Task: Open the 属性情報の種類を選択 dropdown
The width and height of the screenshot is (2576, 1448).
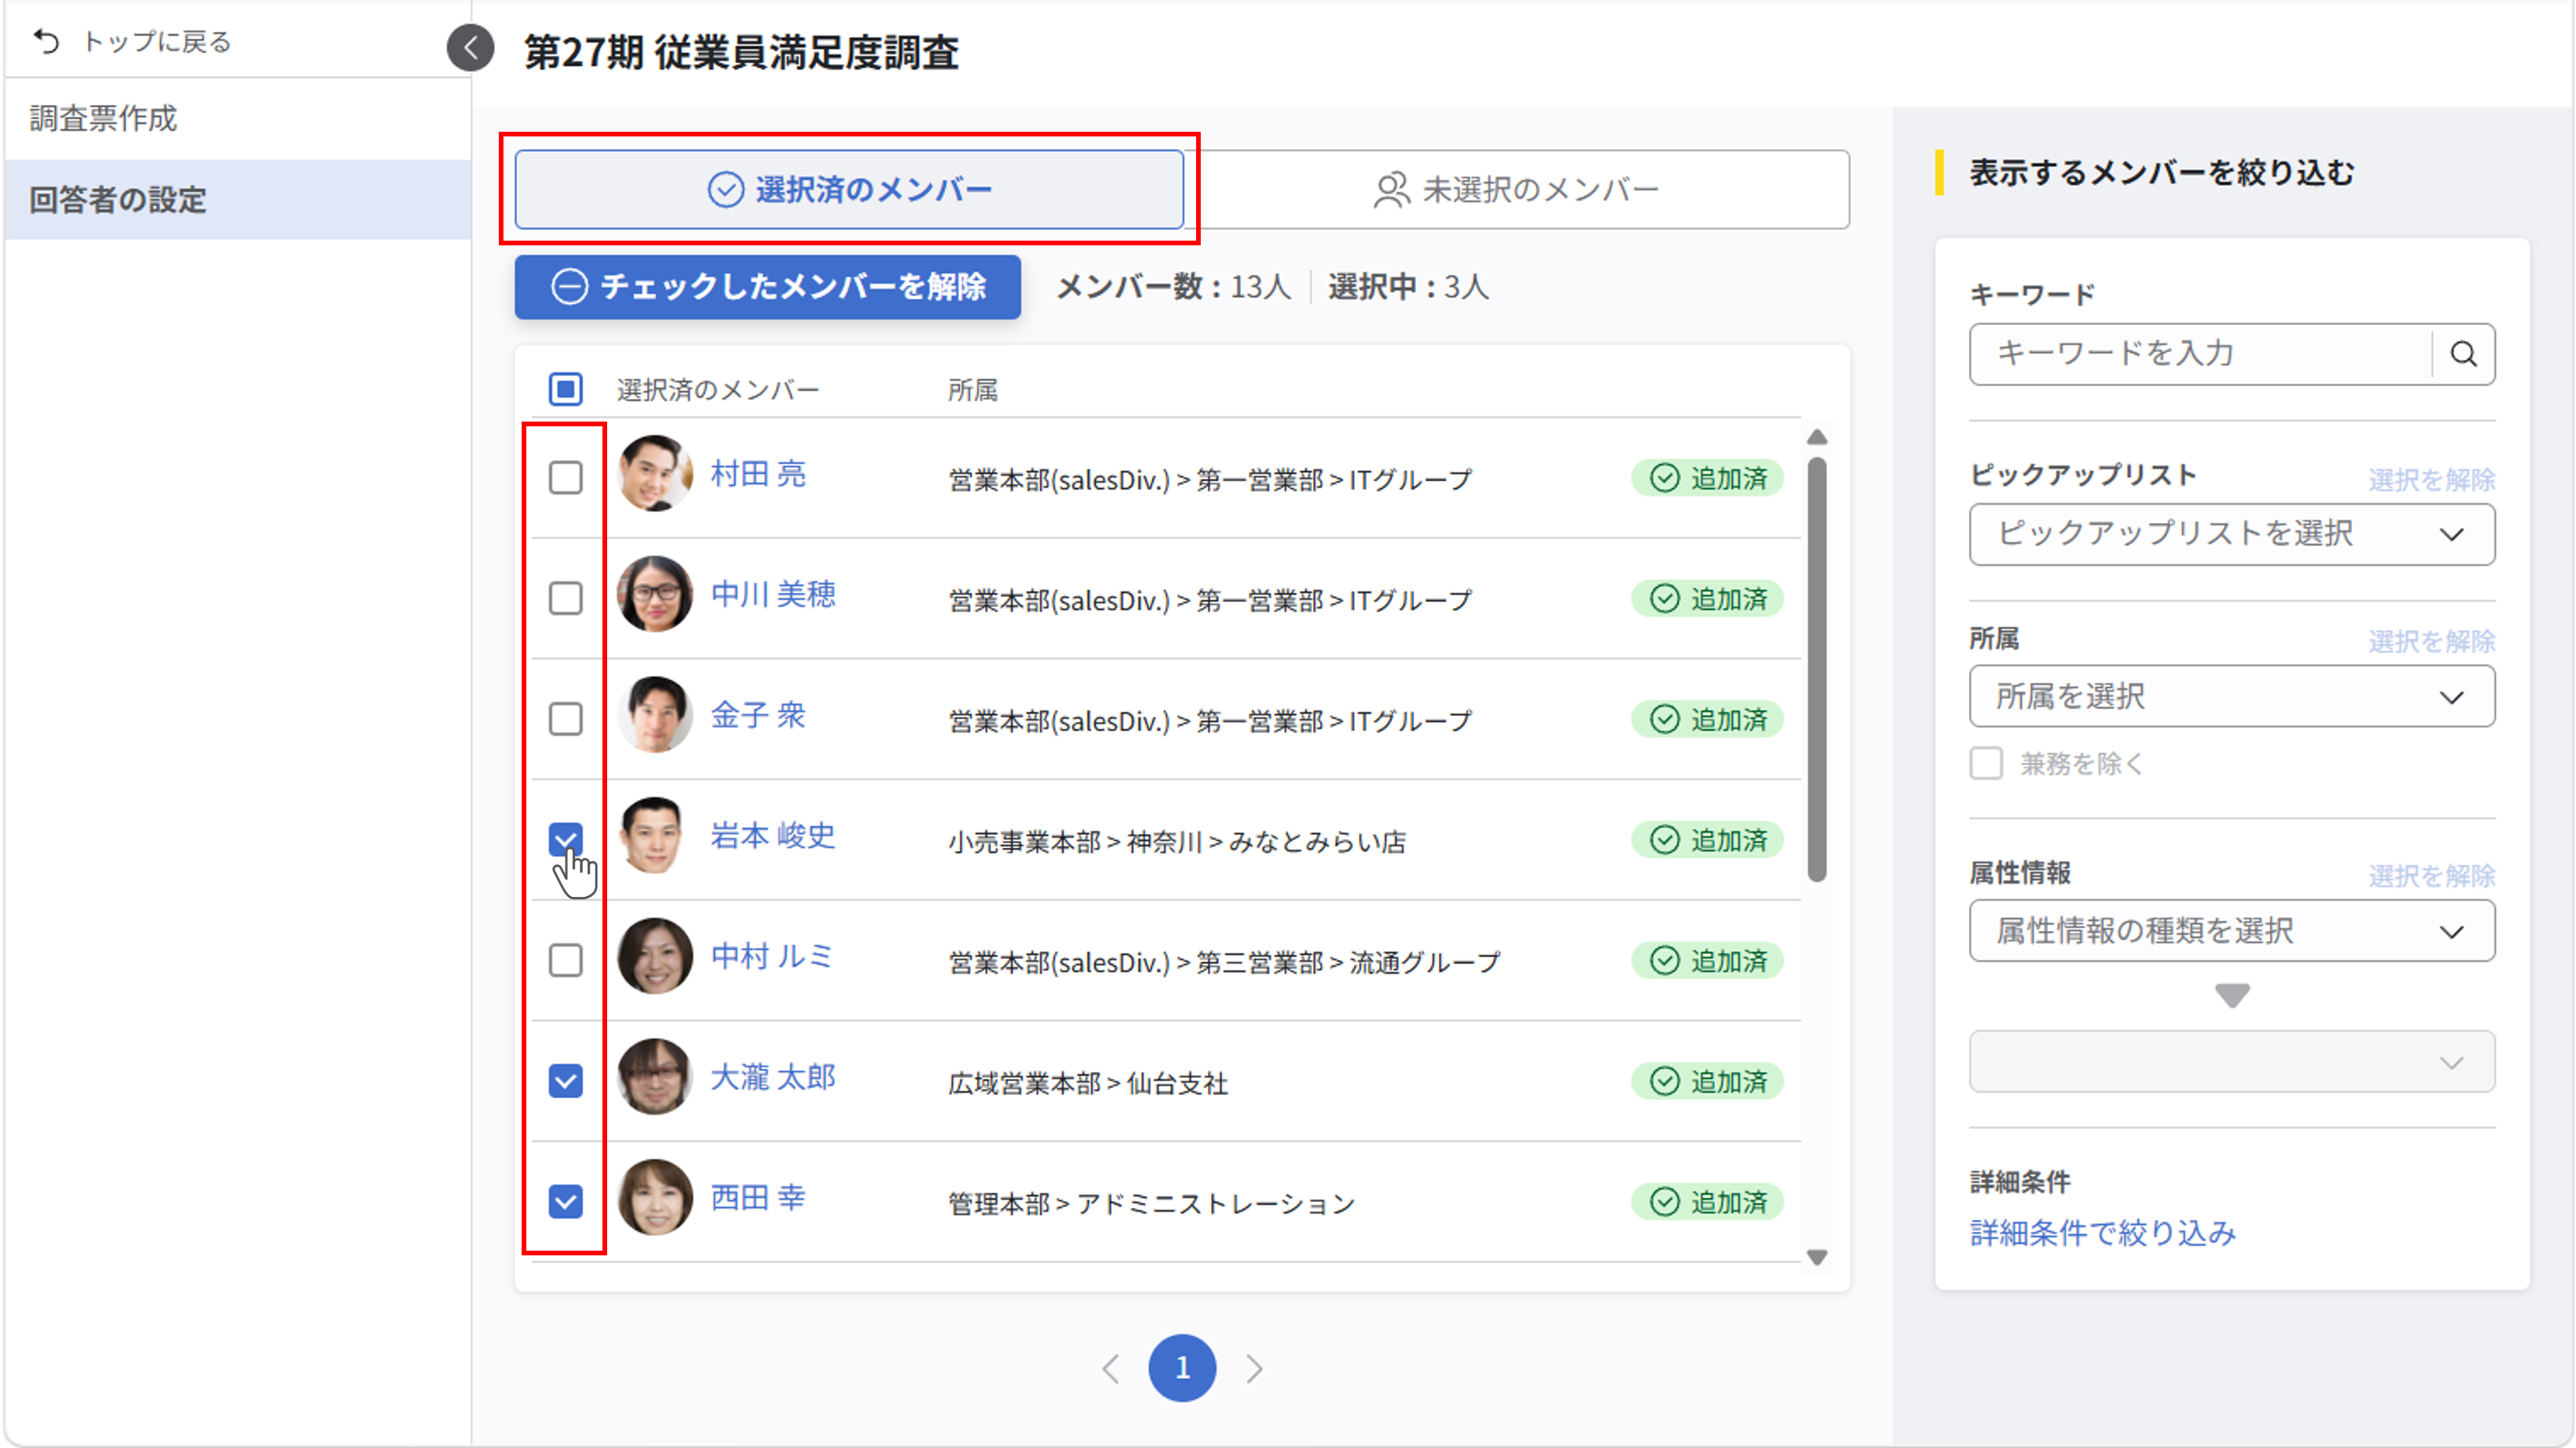Action: click(2232, 931)
